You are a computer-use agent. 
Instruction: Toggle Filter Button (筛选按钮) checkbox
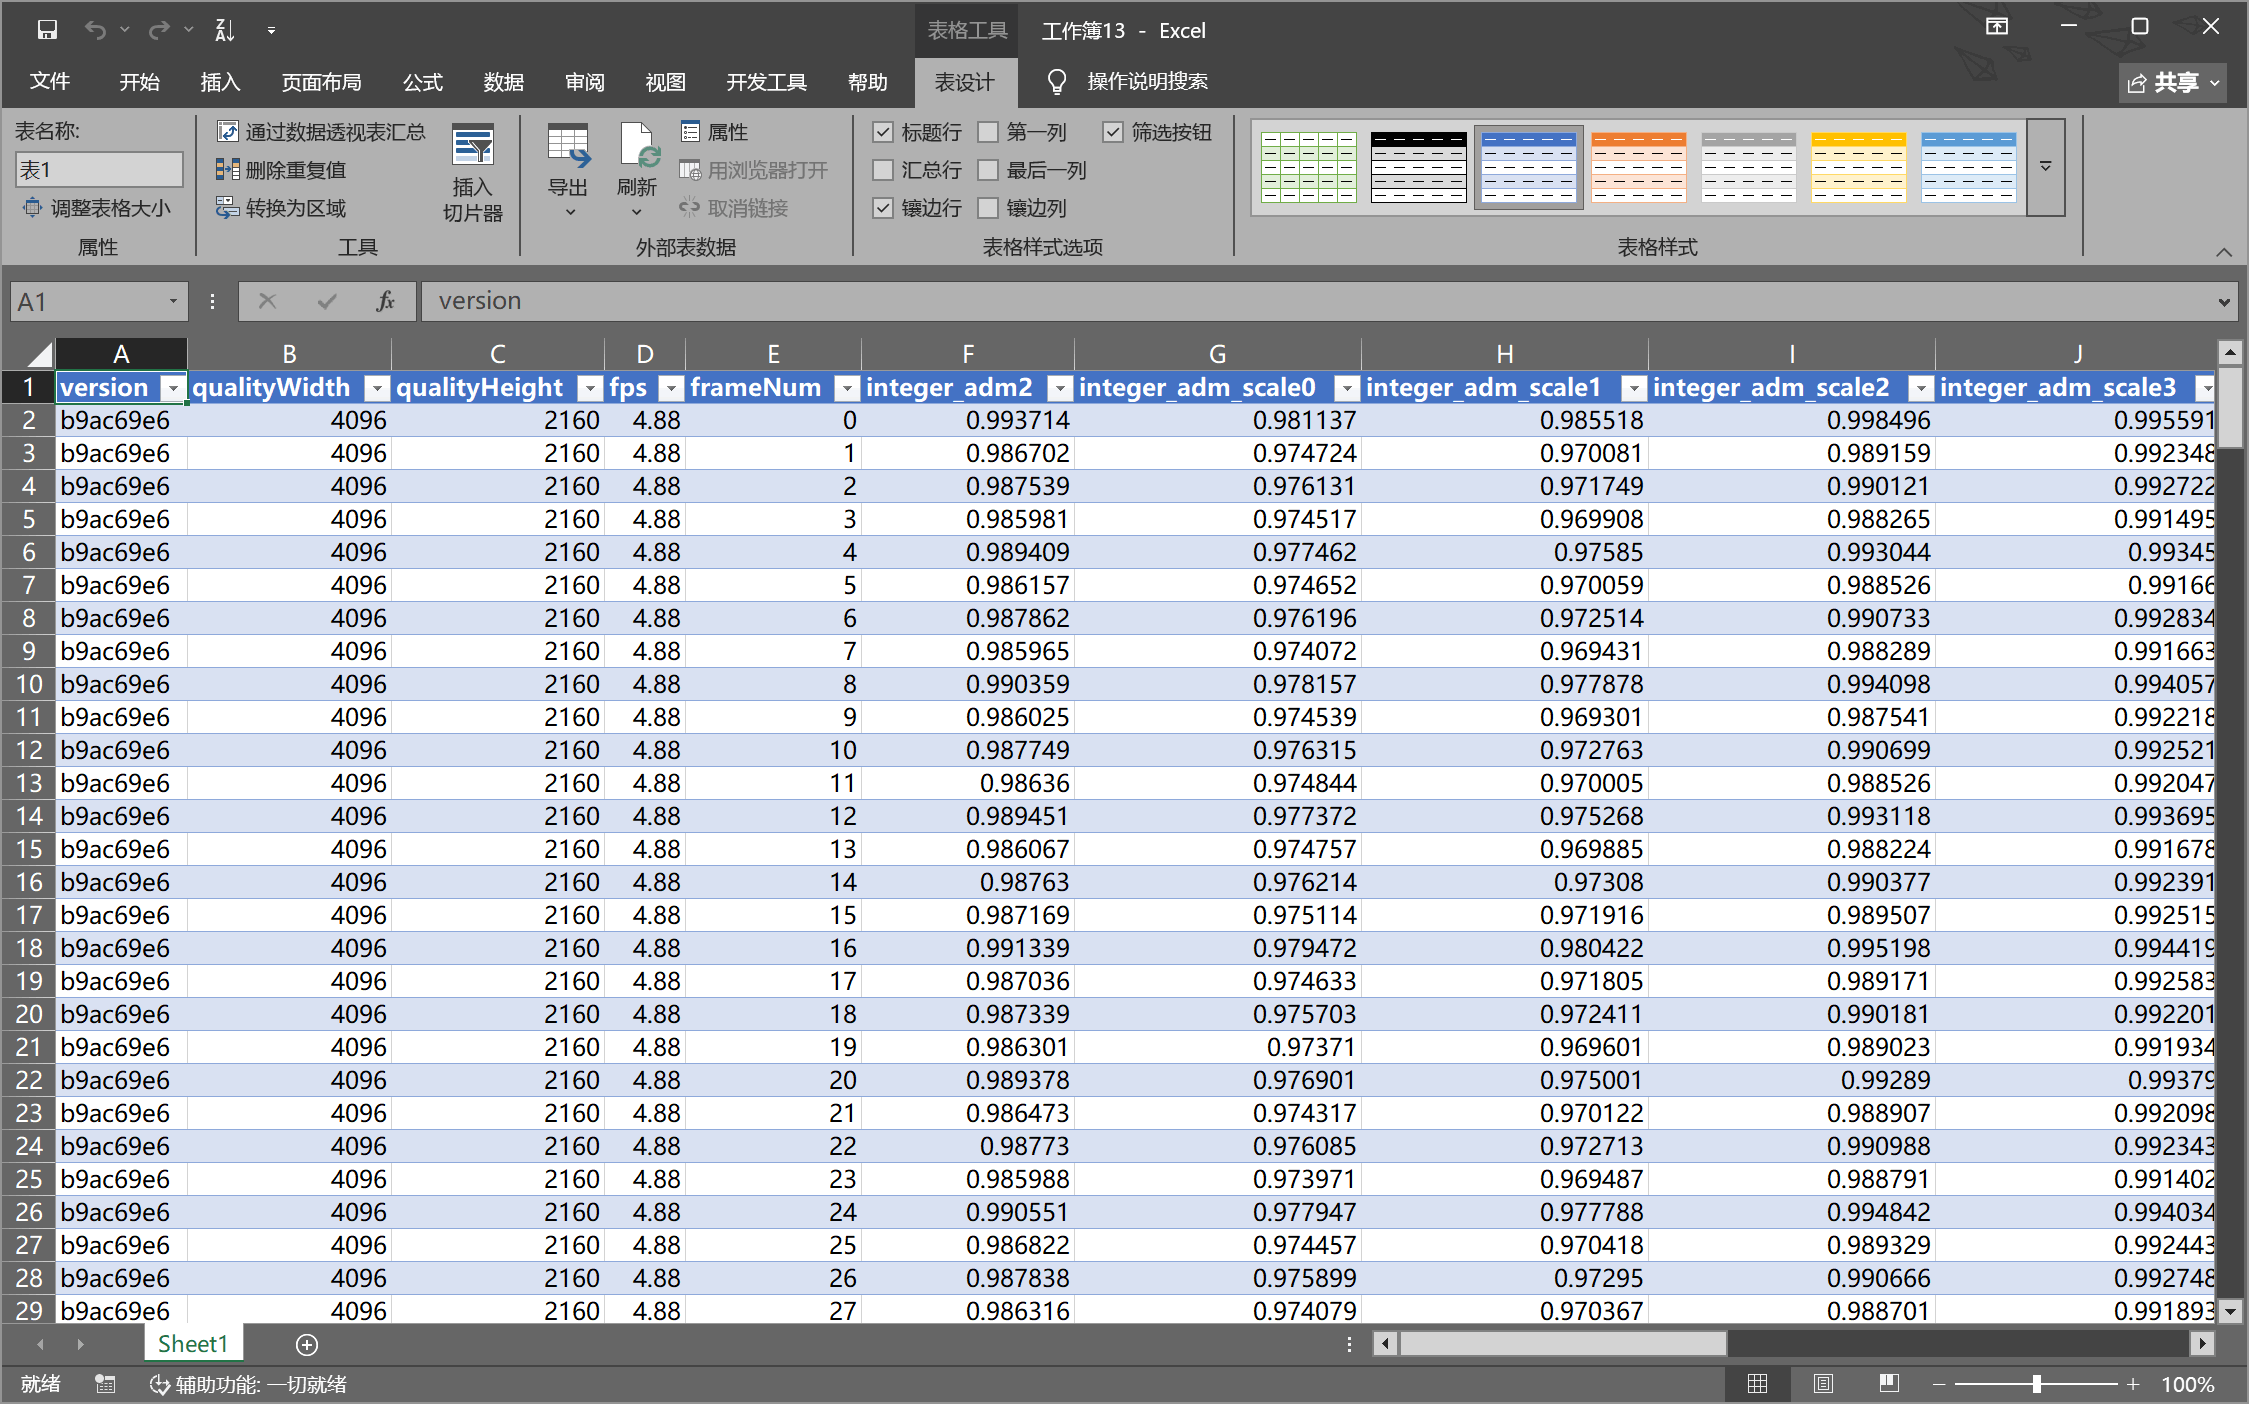click(x=1113, y=132)
